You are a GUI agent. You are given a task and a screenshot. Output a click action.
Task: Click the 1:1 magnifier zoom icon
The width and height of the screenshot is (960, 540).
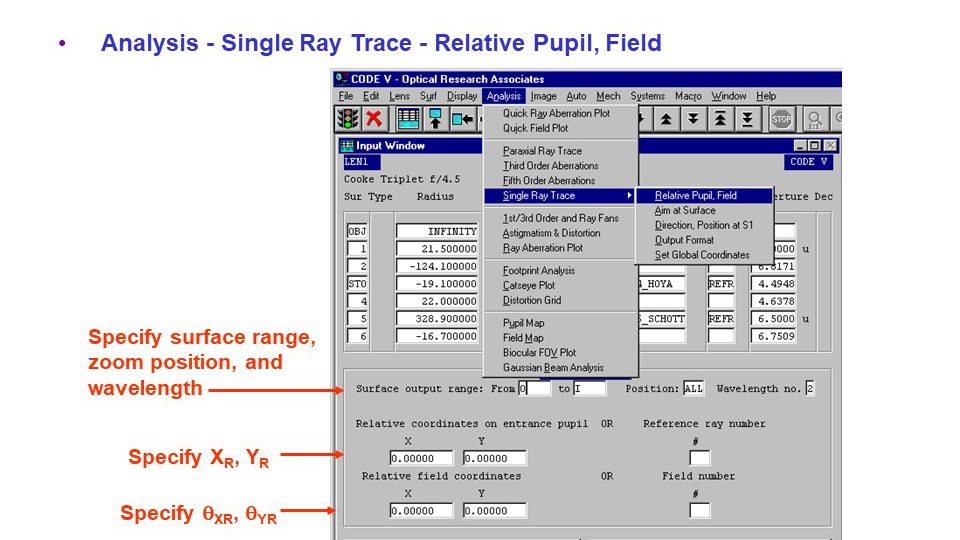tap(815, 119)
